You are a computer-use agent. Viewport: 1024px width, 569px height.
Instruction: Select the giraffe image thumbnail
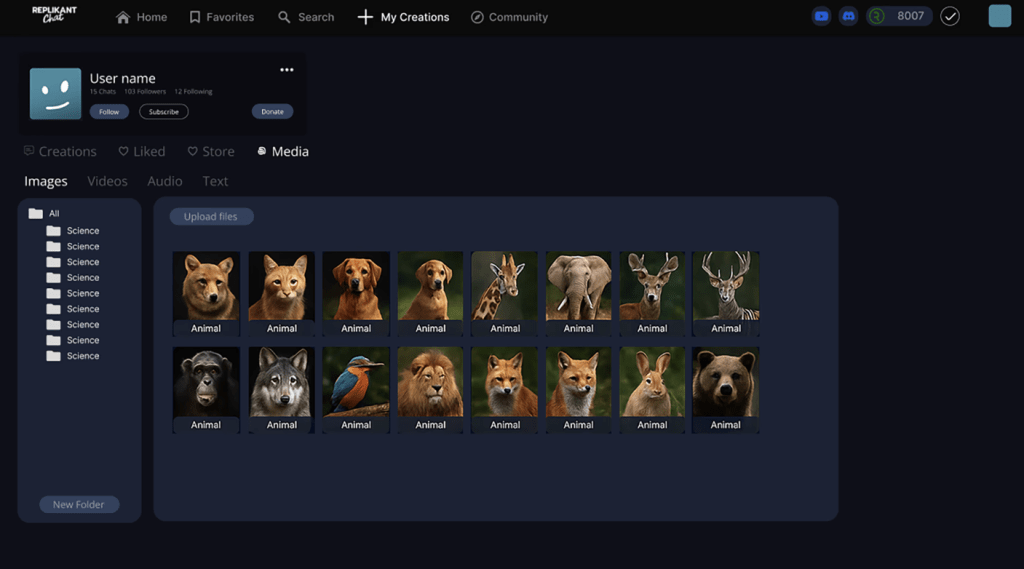(x=505, y=286)
